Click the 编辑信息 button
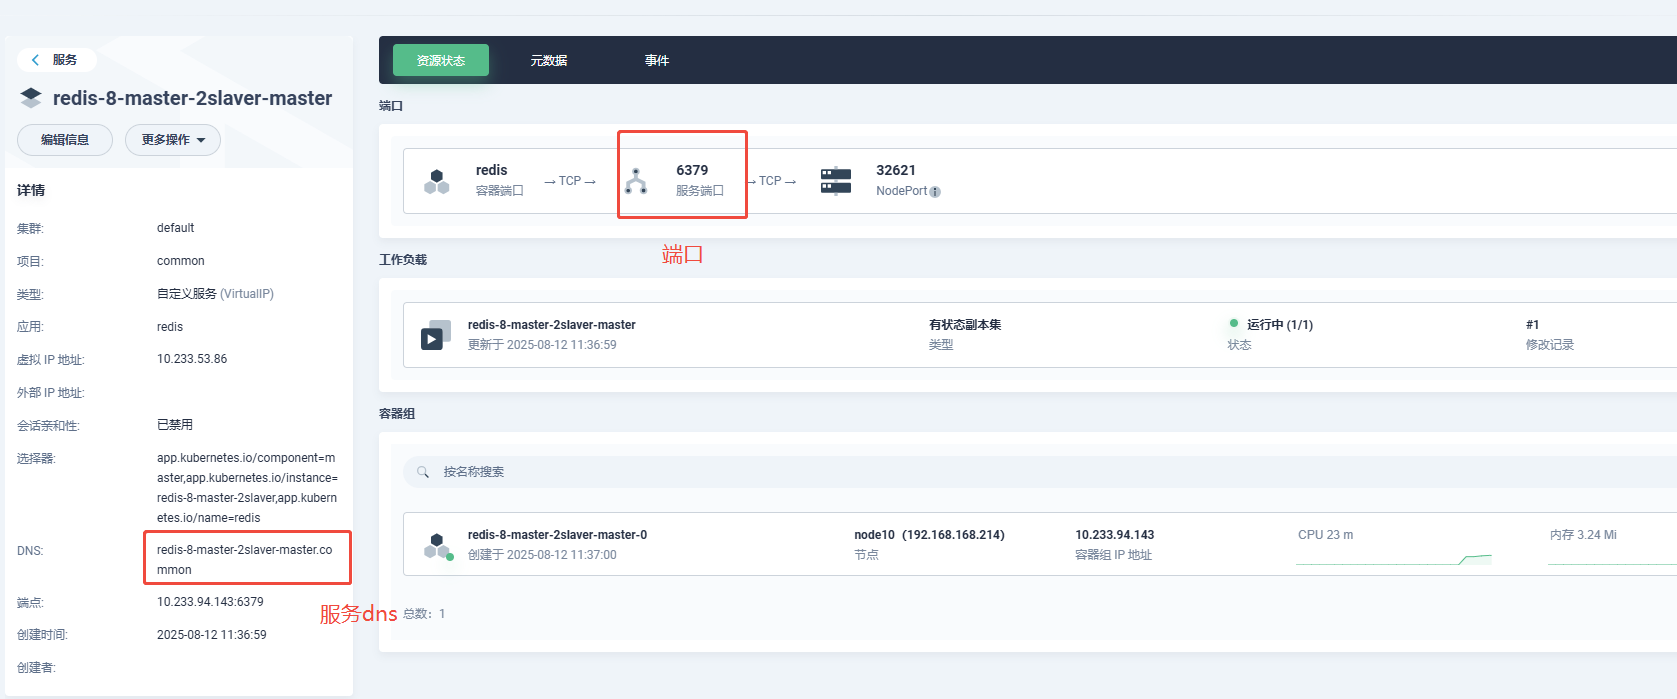The width and height of the screenshot is (1677, 699). click(x=65, y=140)
